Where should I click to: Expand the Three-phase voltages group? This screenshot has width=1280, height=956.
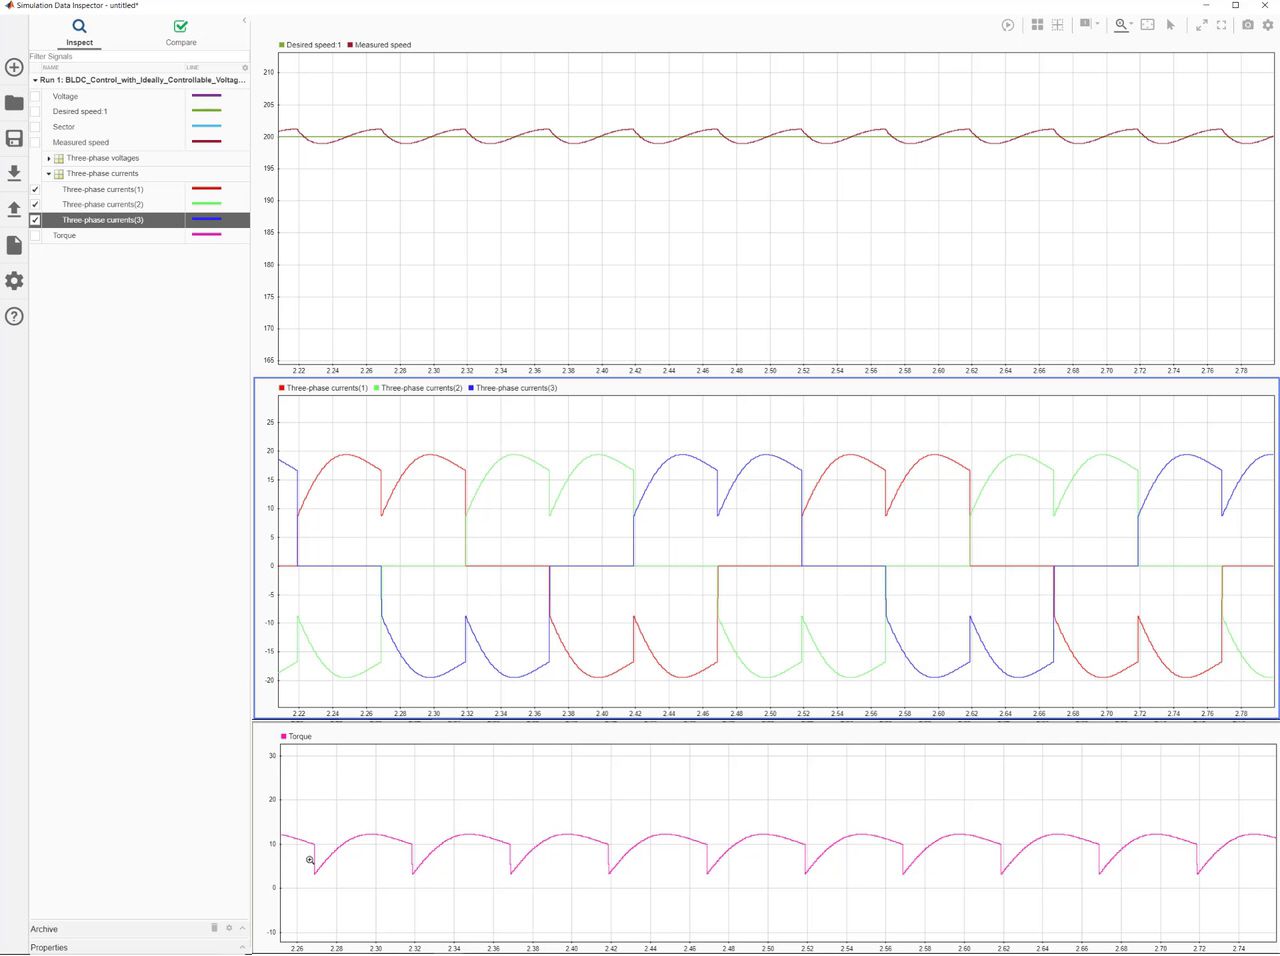(48, 158)
